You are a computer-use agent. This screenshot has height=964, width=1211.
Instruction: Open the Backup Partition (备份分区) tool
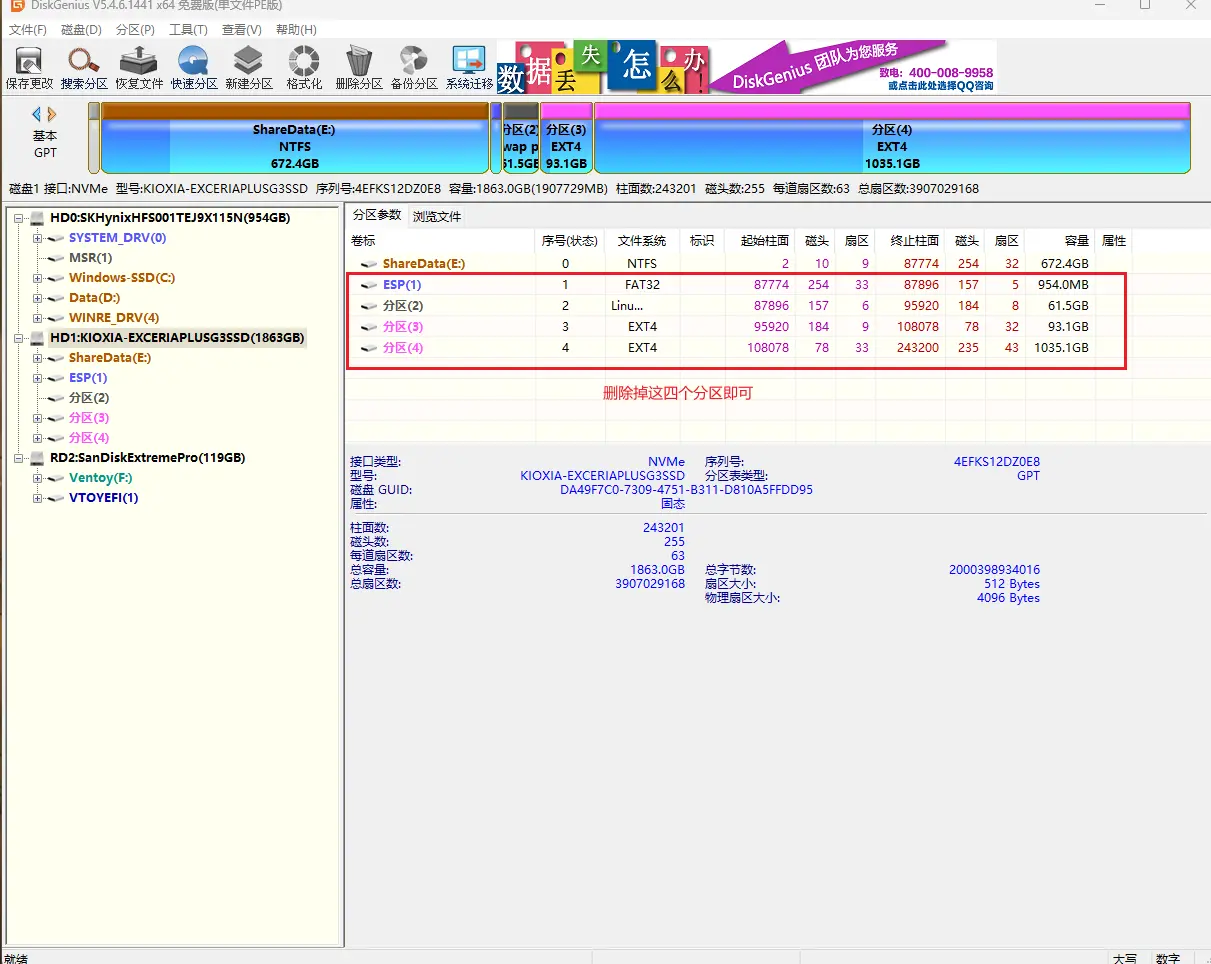(414, 68)
